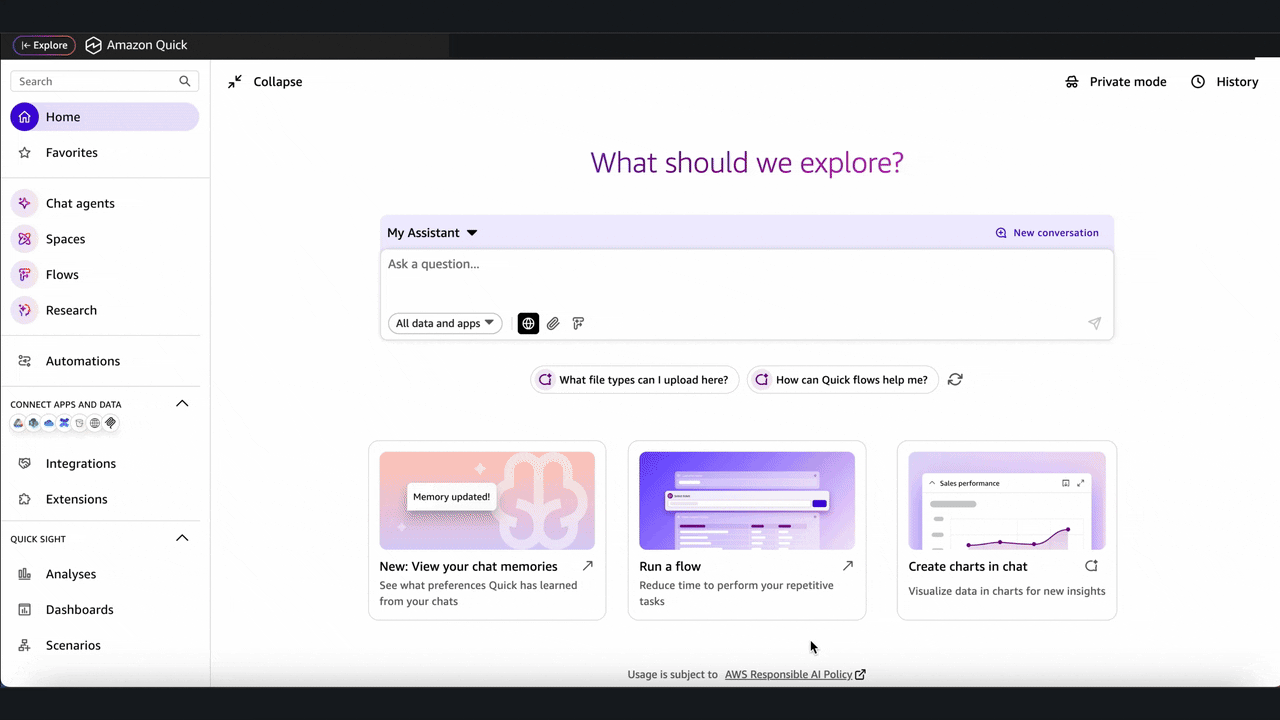Open the AWS Responsible AI Policy link
The width and height of the screenshot is (1280, 720).
795,674
